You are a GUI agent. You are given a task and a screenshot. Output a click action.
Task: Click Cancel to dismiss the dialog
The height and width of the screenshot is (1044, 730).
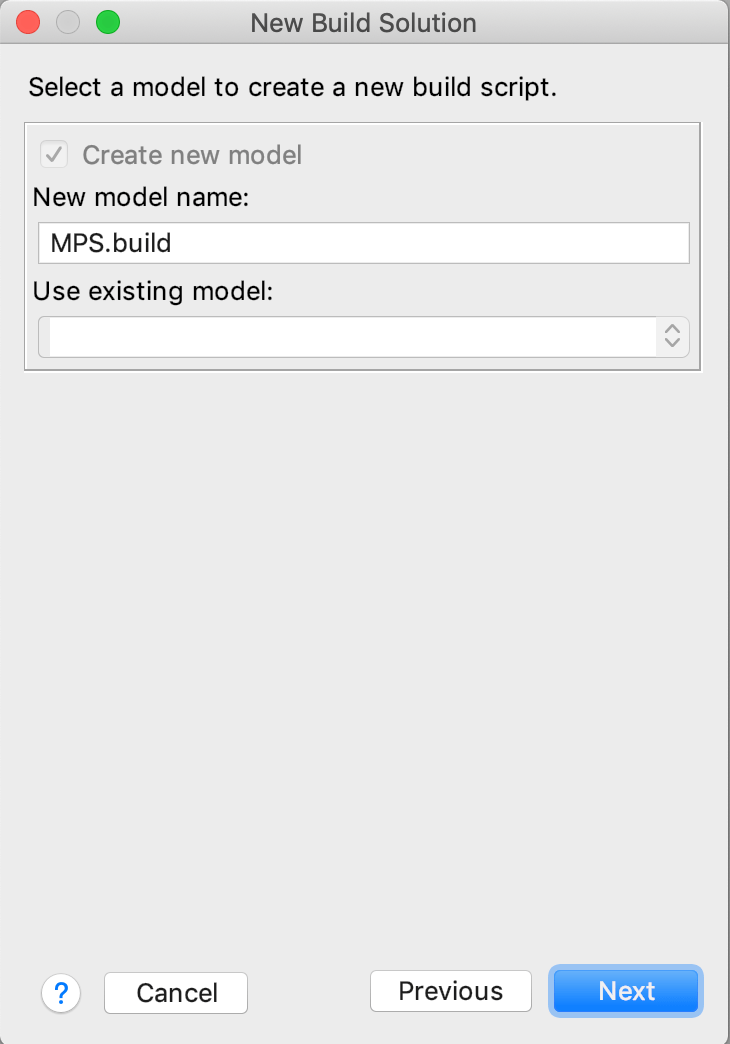point(175,992)
